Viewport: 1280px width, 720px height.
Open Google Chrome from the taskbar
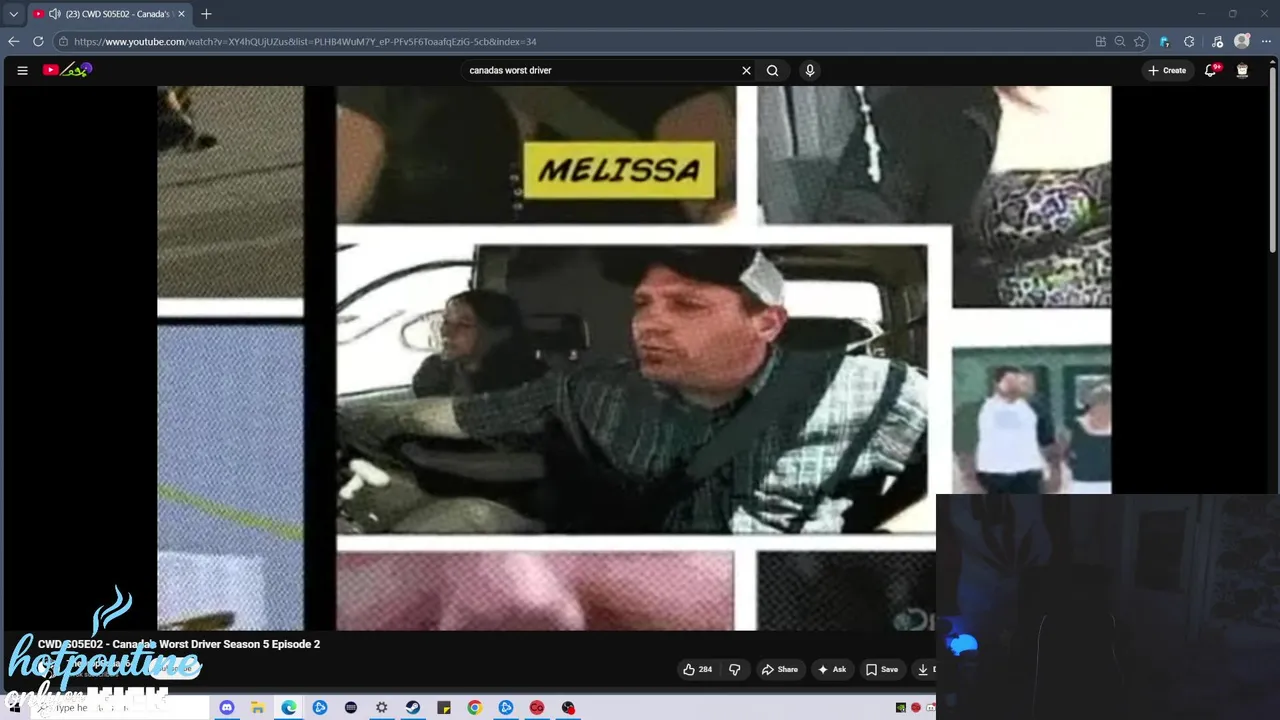tap(474, 707)
